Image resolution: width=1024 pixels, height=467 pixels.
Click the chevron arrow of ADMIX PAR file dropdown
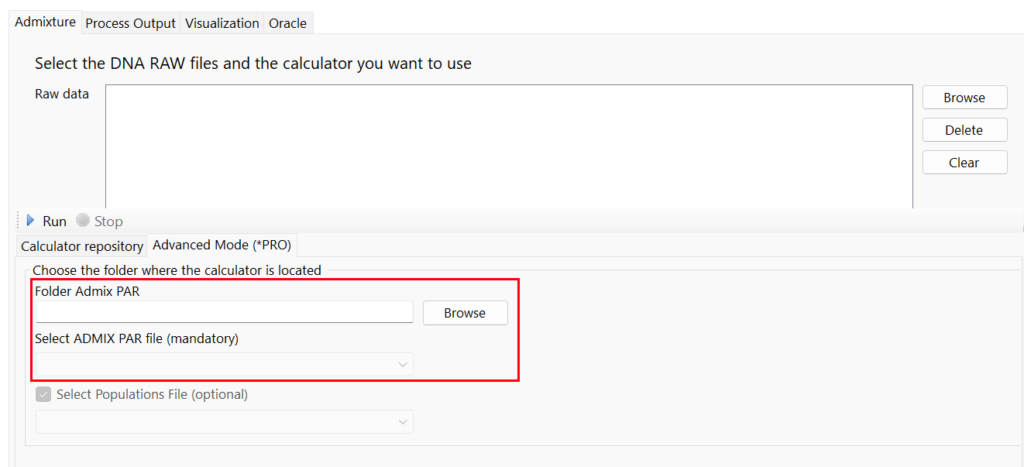pyautogui.click(x=403, y=365)
